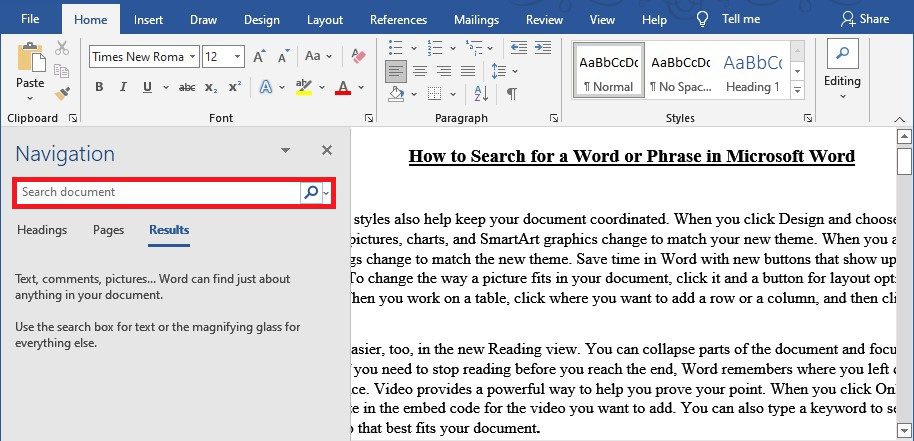Apply the Normal style

609,70
